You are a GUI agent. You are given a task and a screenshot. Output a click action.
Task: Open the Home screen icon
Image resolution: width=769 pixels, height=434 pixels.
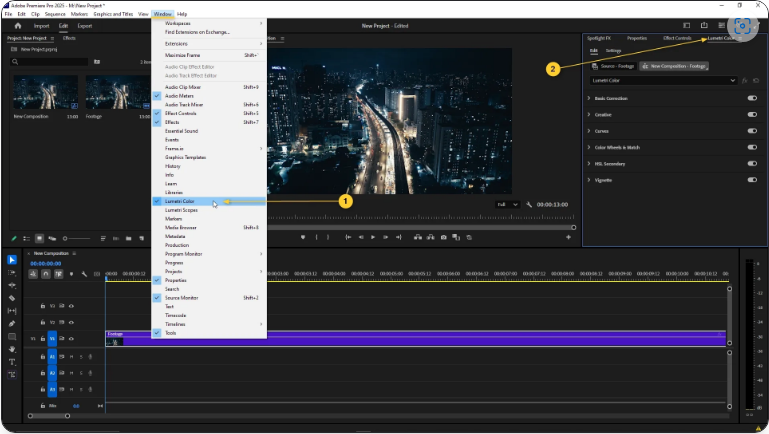[18, 26]
